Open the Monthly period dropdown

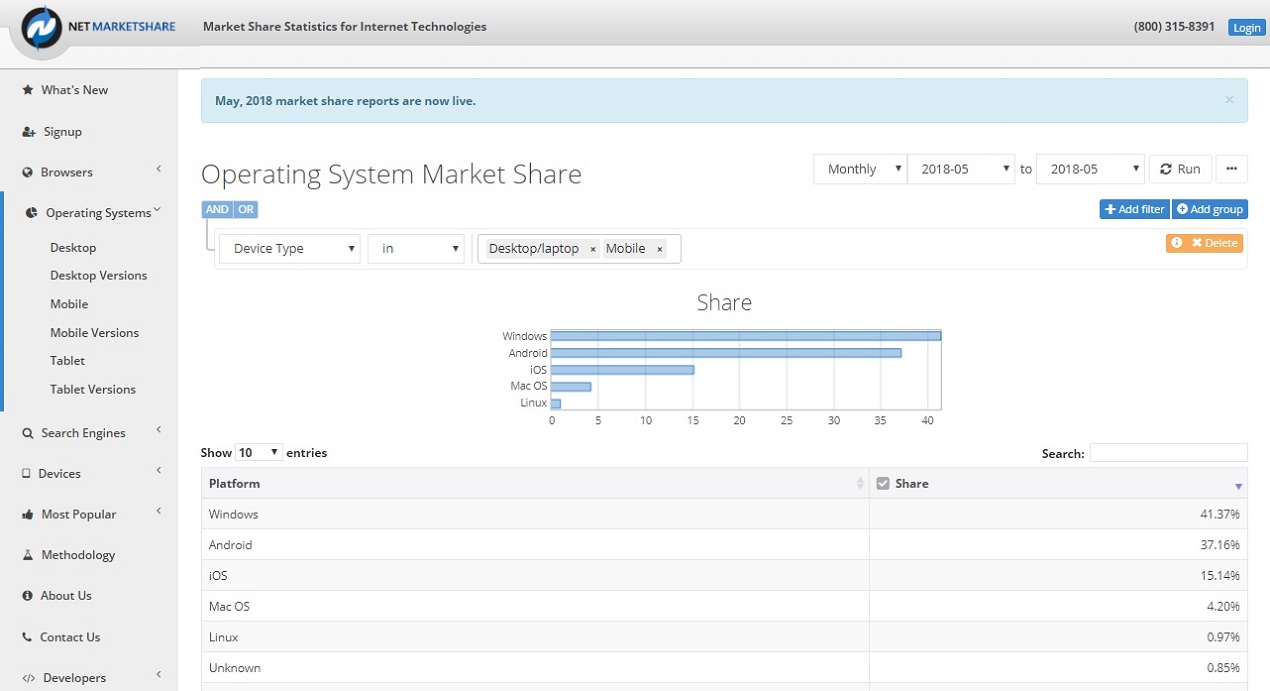tap(860, 169)
